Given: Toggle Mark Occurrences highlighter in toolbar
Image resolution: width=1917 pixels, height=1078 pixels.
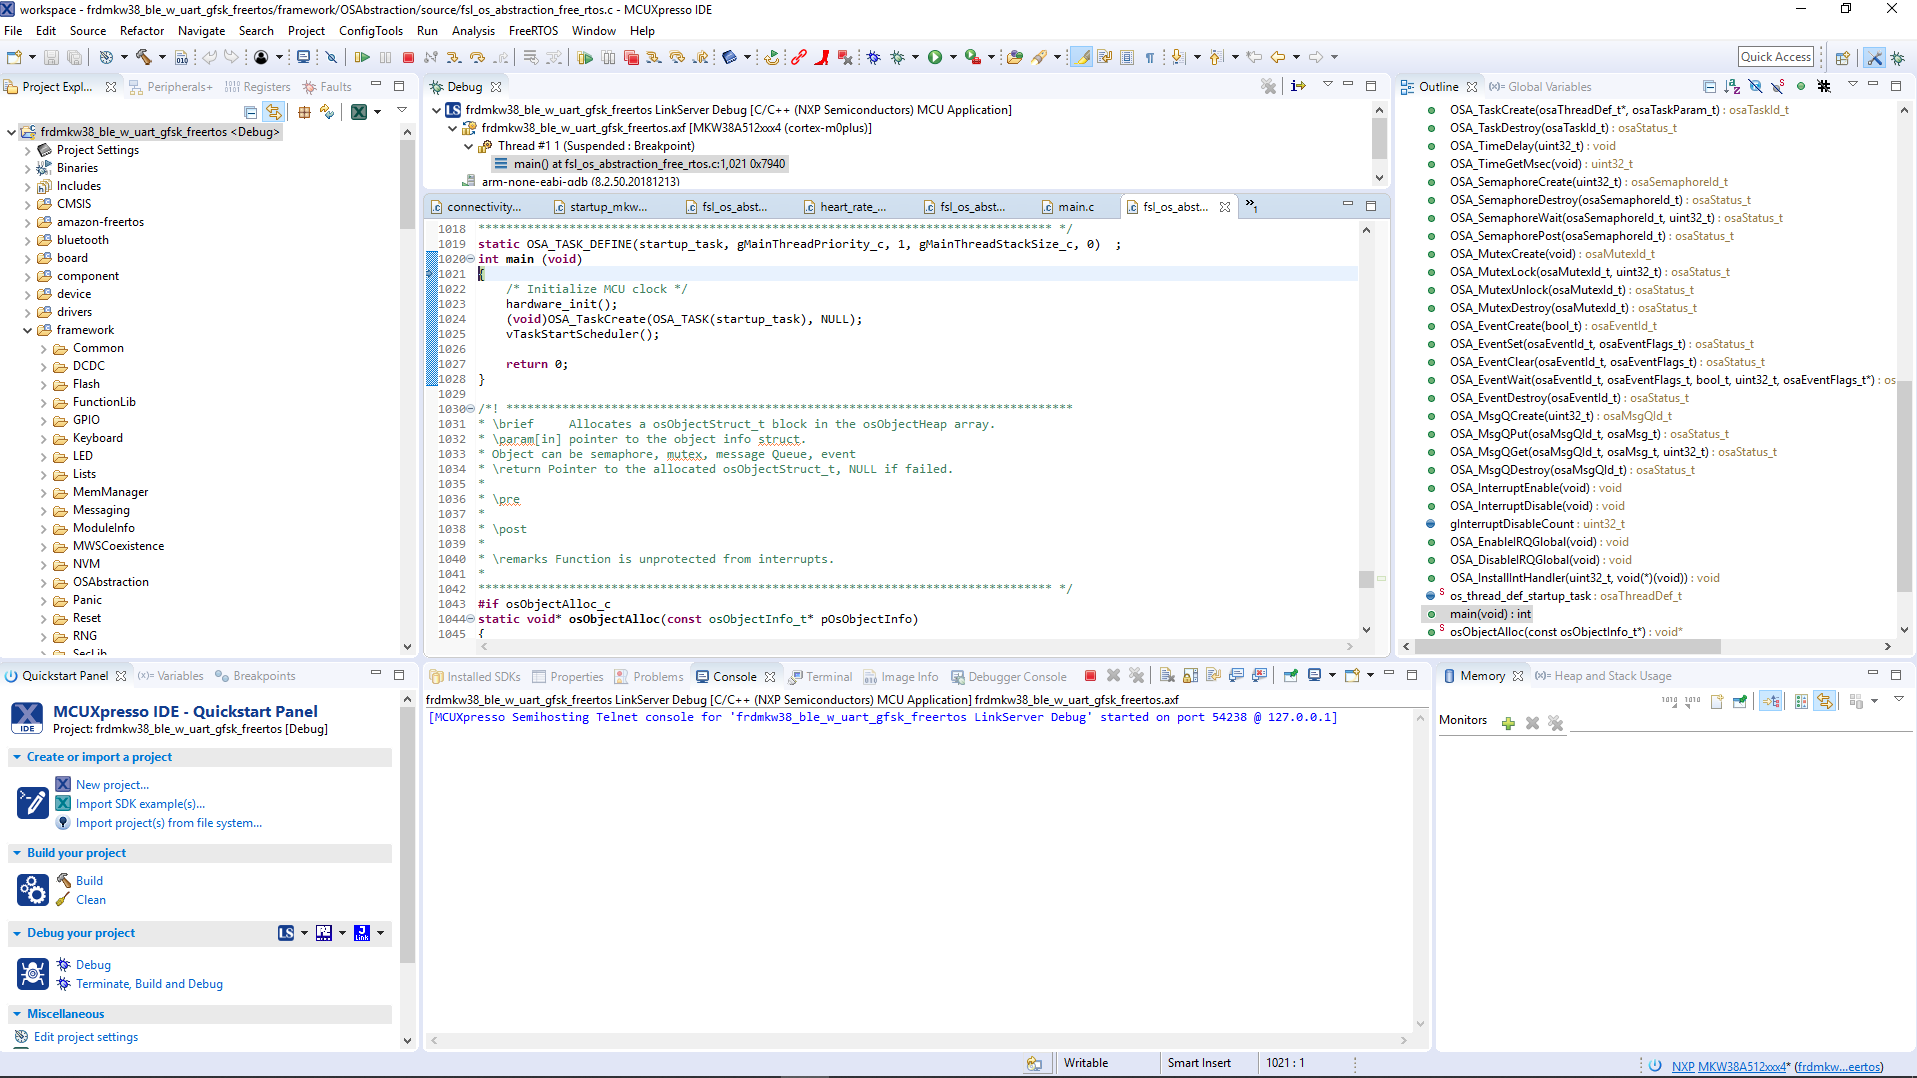Looking at the screenshot, I should coord(1081,58).
